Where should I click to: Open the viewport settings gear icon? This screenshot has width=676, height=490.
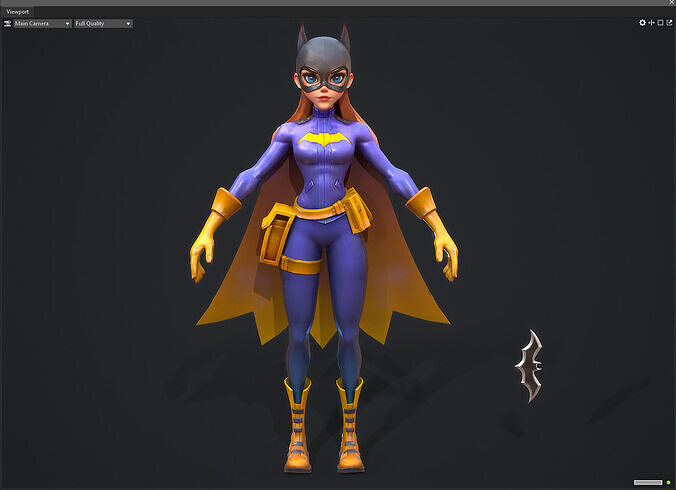click(642, 23)
